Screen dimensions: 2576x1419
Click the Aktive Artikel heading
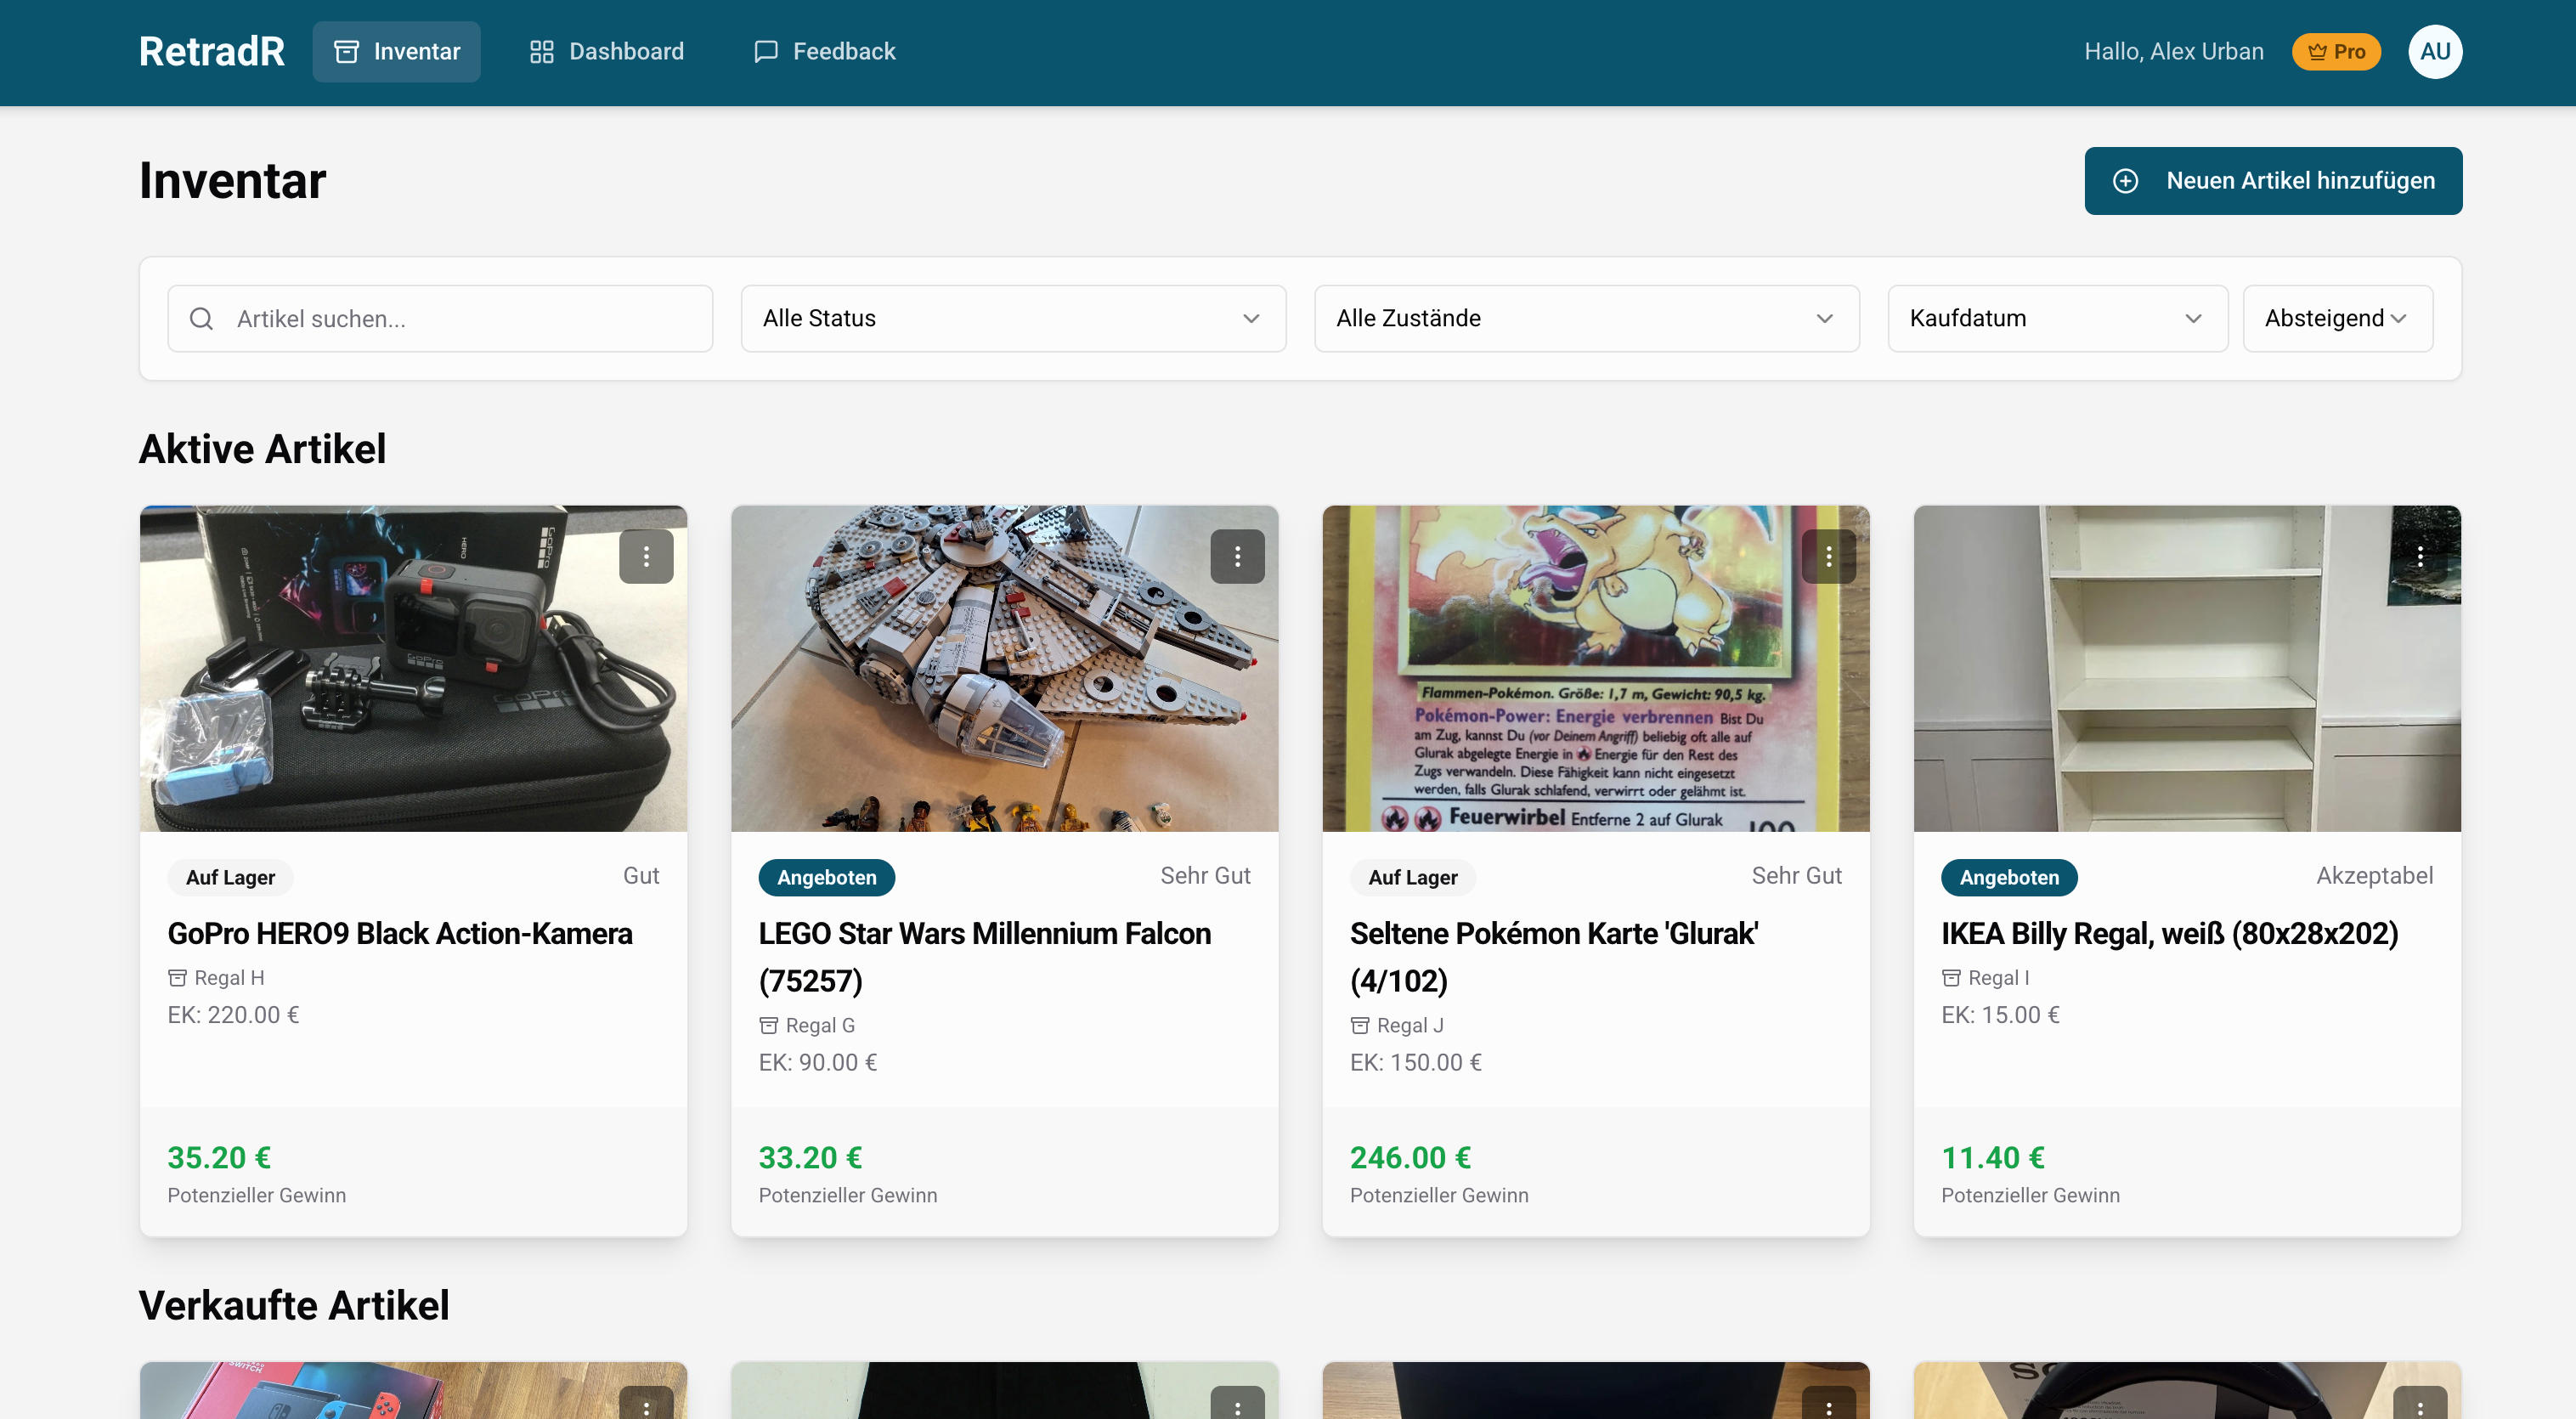click(x=262, y=448)
